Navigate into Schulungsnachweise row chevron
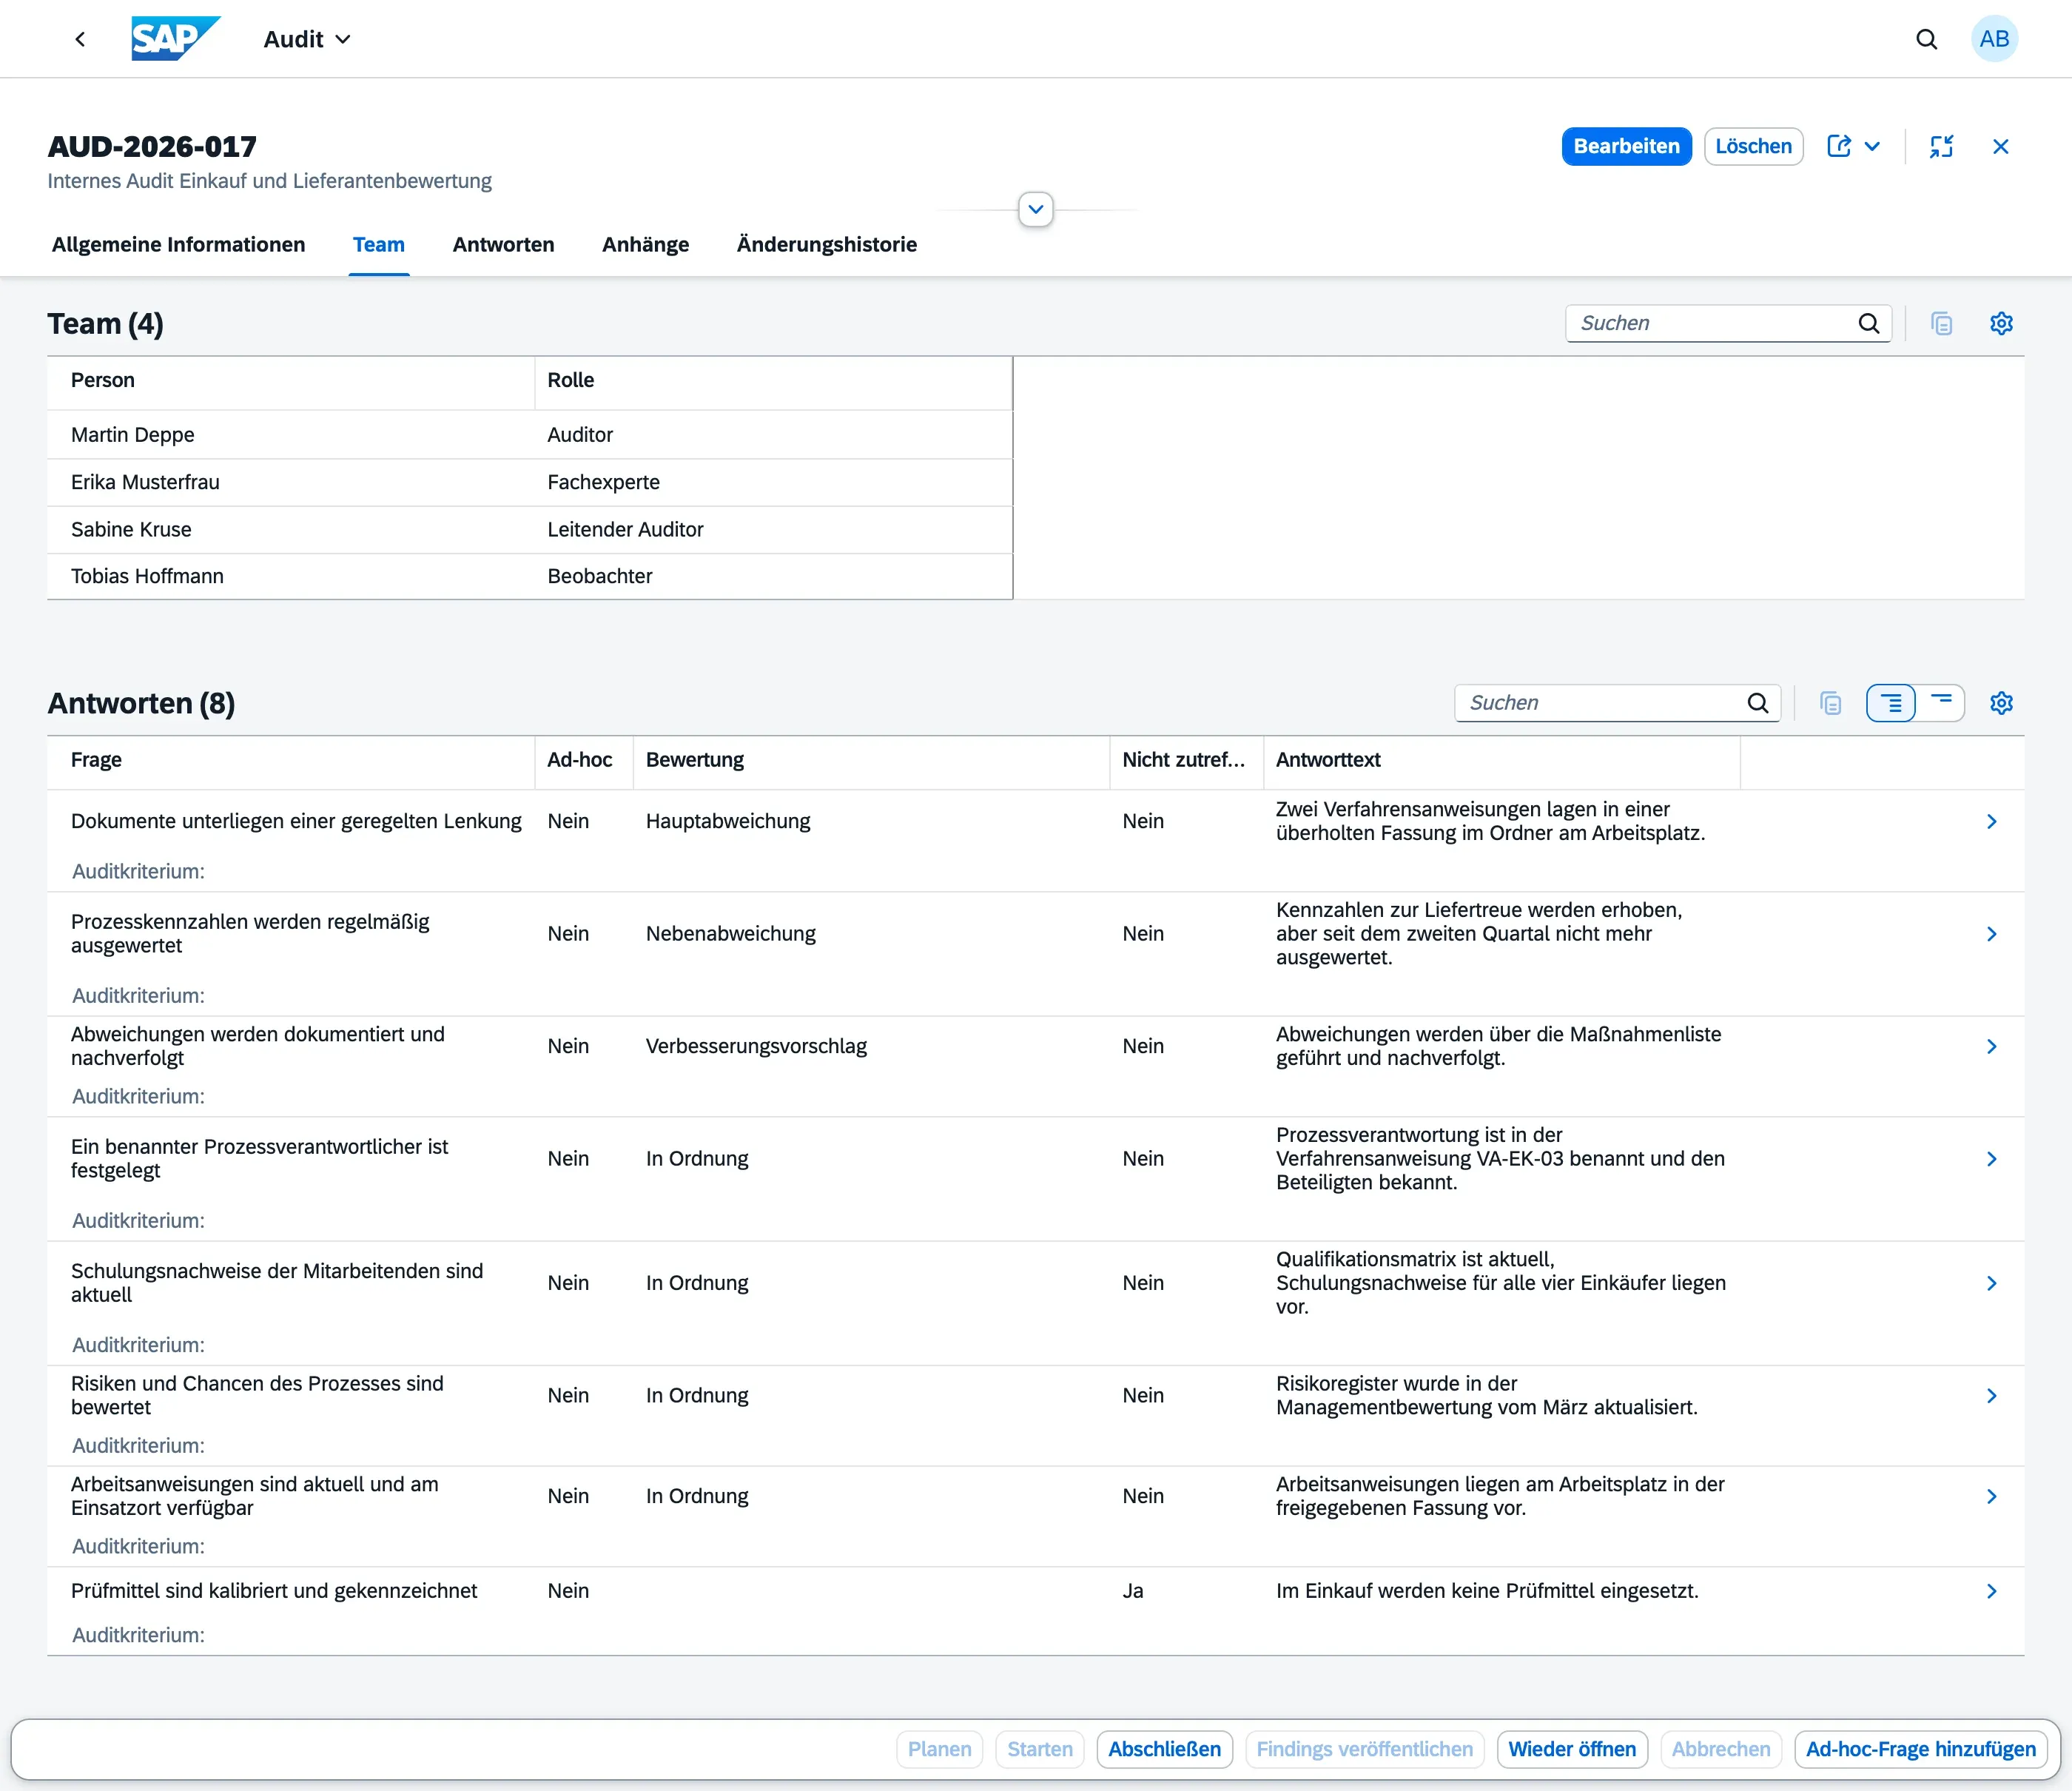 coord(1991,1282)
